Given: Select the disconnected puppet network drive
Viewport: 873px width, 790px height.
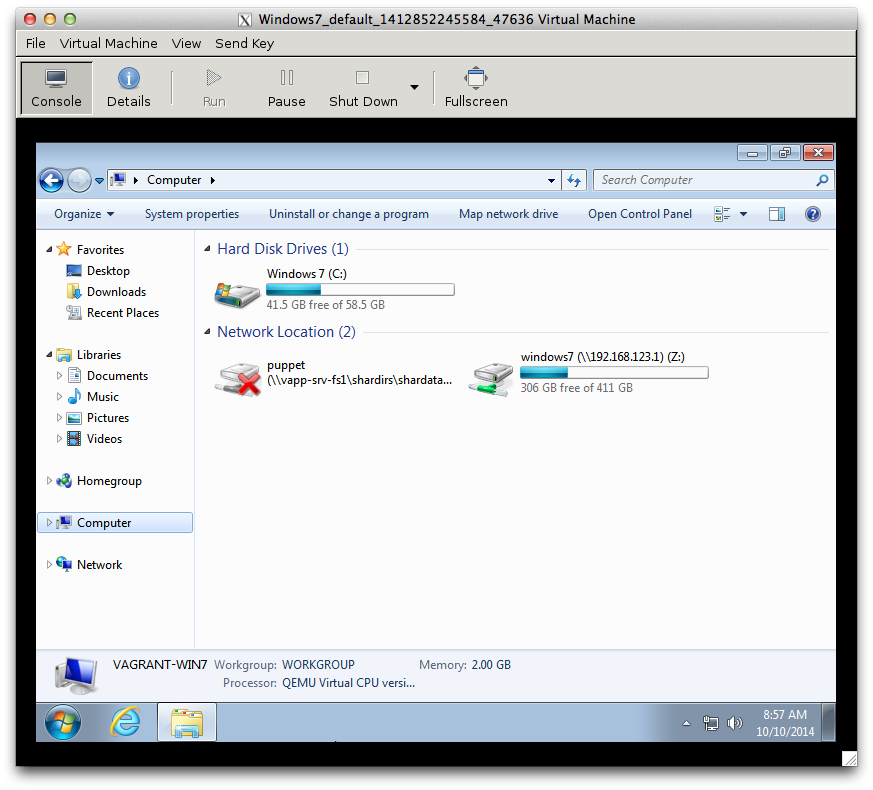Looking at the screenshot, I should pyautogui.click(x=333, y=378).
